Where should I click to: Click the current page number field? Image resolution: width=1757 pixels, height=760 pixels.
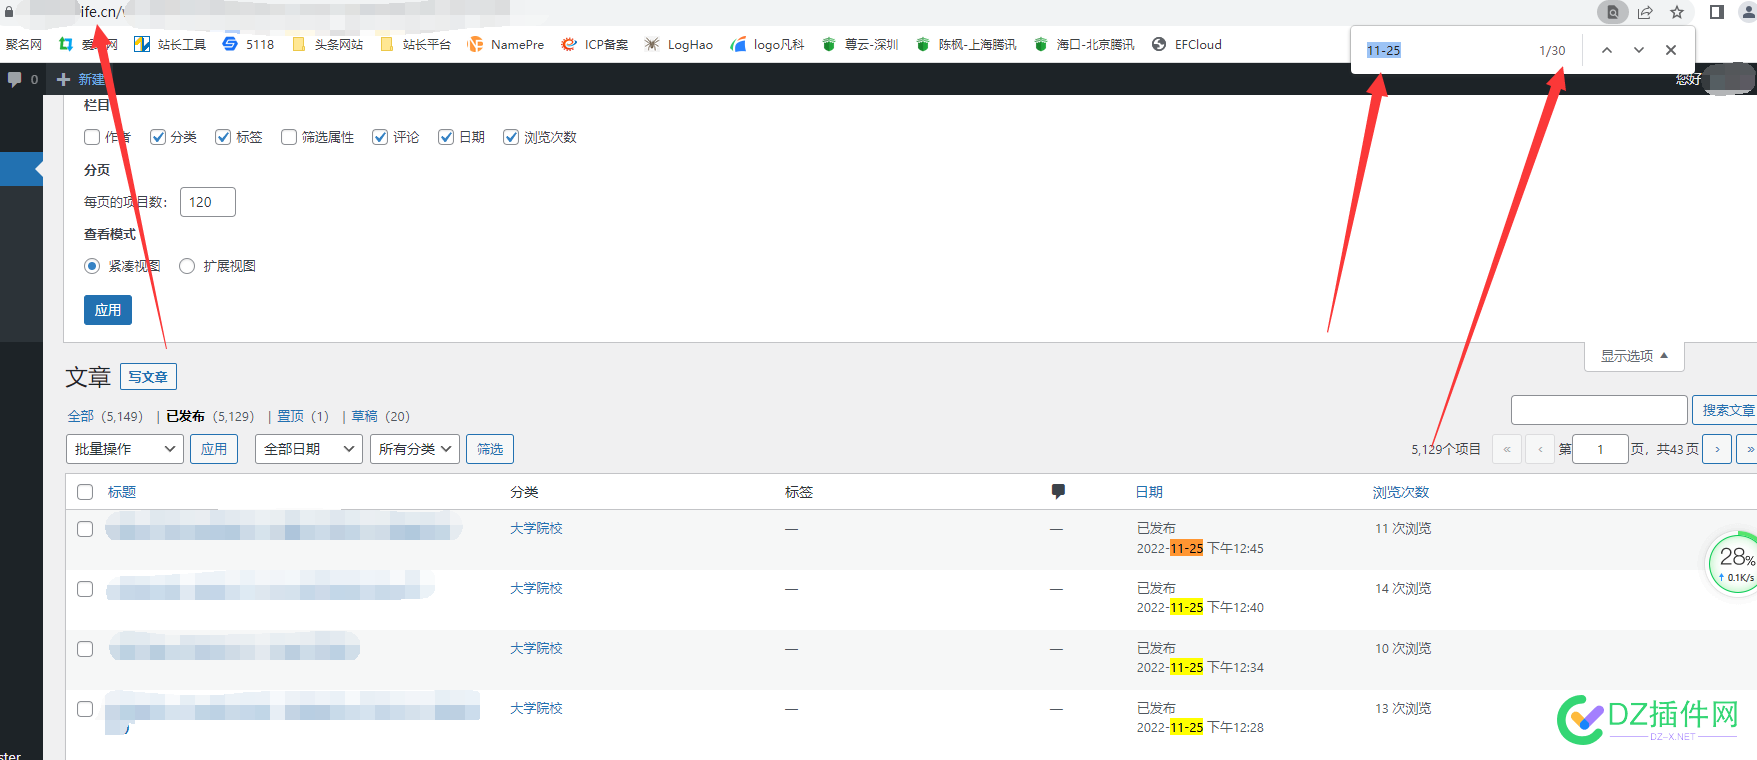pos(1600,449)
